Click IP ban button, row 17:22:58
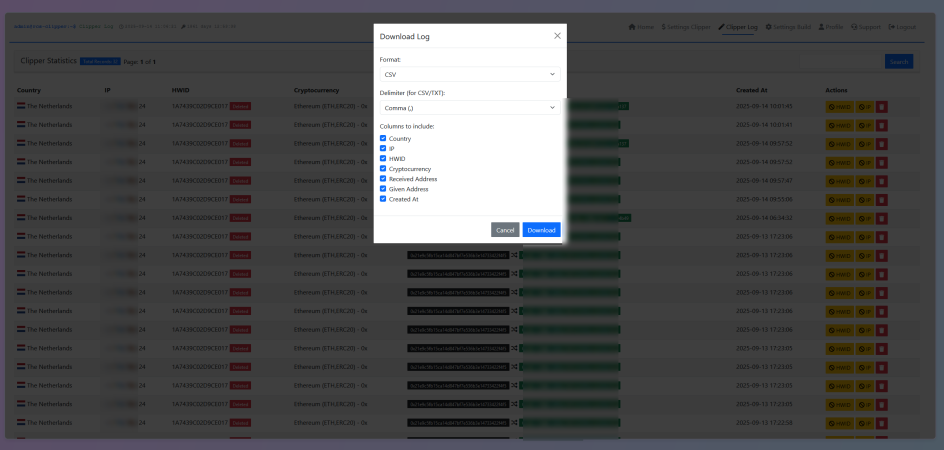The image size is (944, 450). [x=865, y=423]
